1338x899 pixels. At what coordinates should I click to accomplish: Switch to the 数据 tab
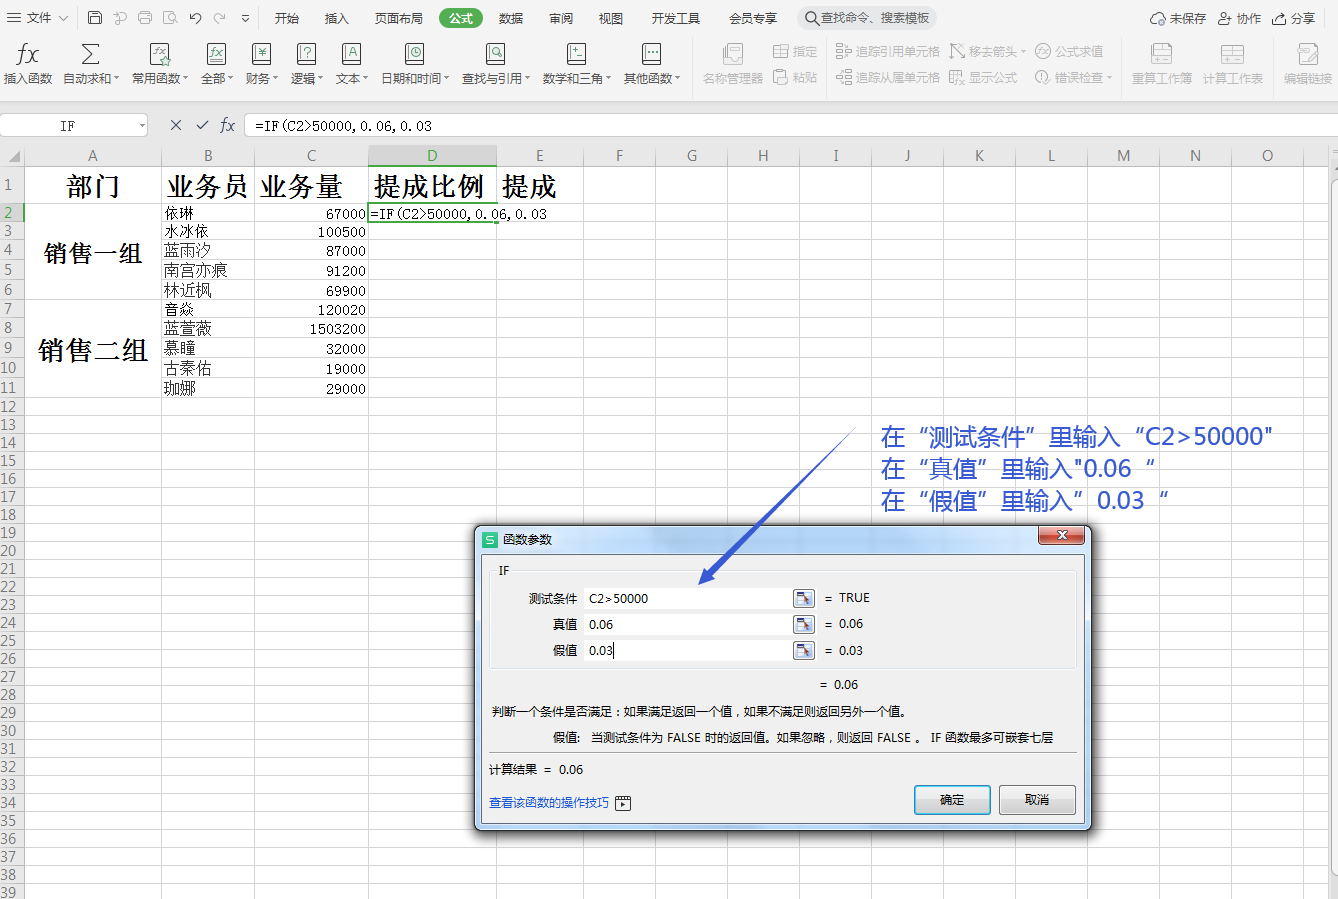click(x=511, y=18)
